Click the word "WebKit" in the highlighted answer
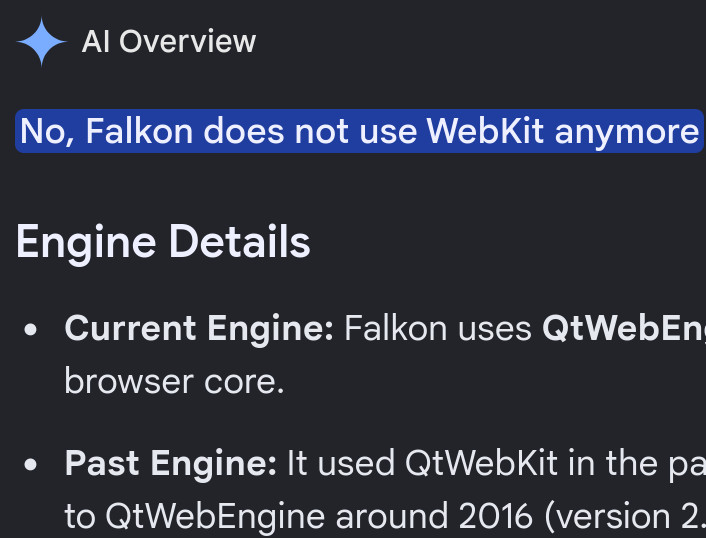Image resolution: width=706 pixels, height=538 pixels. [x=485, y=131]
